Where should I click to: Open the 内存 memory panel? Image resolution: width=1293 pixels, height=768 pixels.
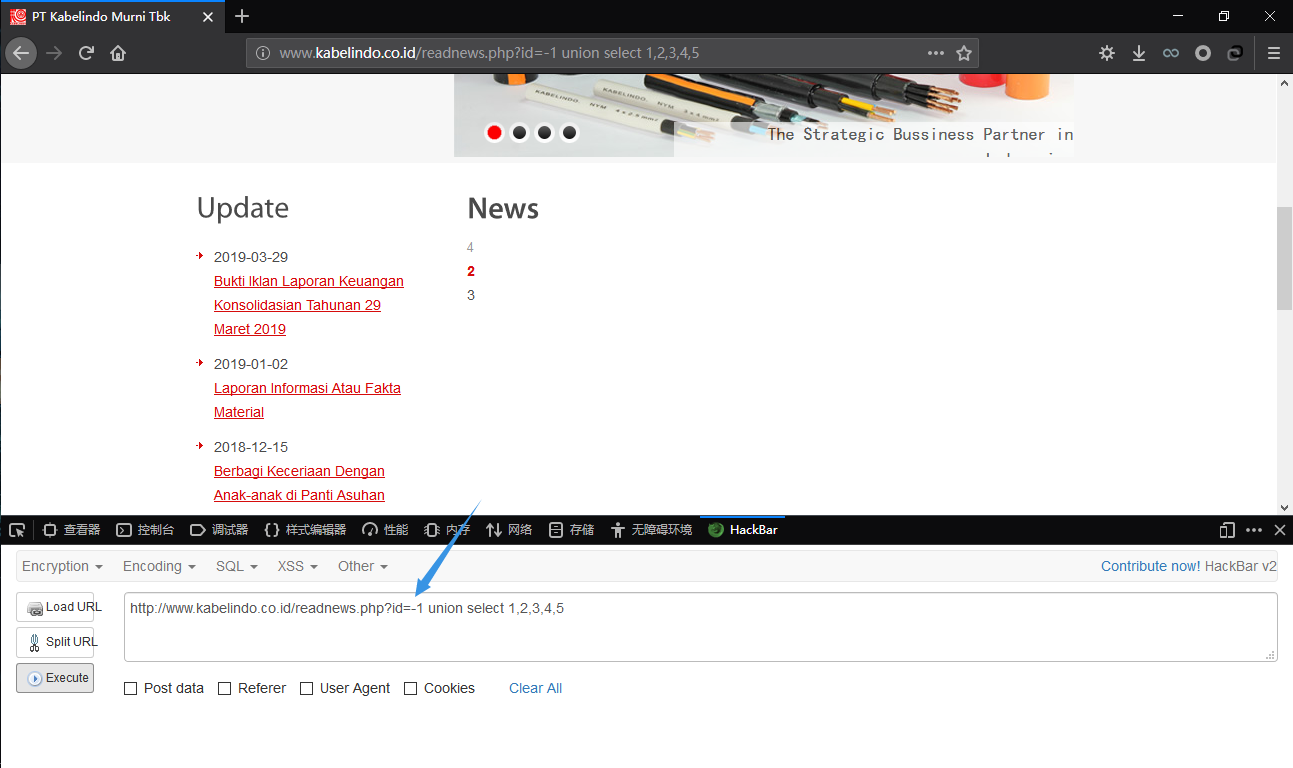pyautogui.click(x=447, y=530)
